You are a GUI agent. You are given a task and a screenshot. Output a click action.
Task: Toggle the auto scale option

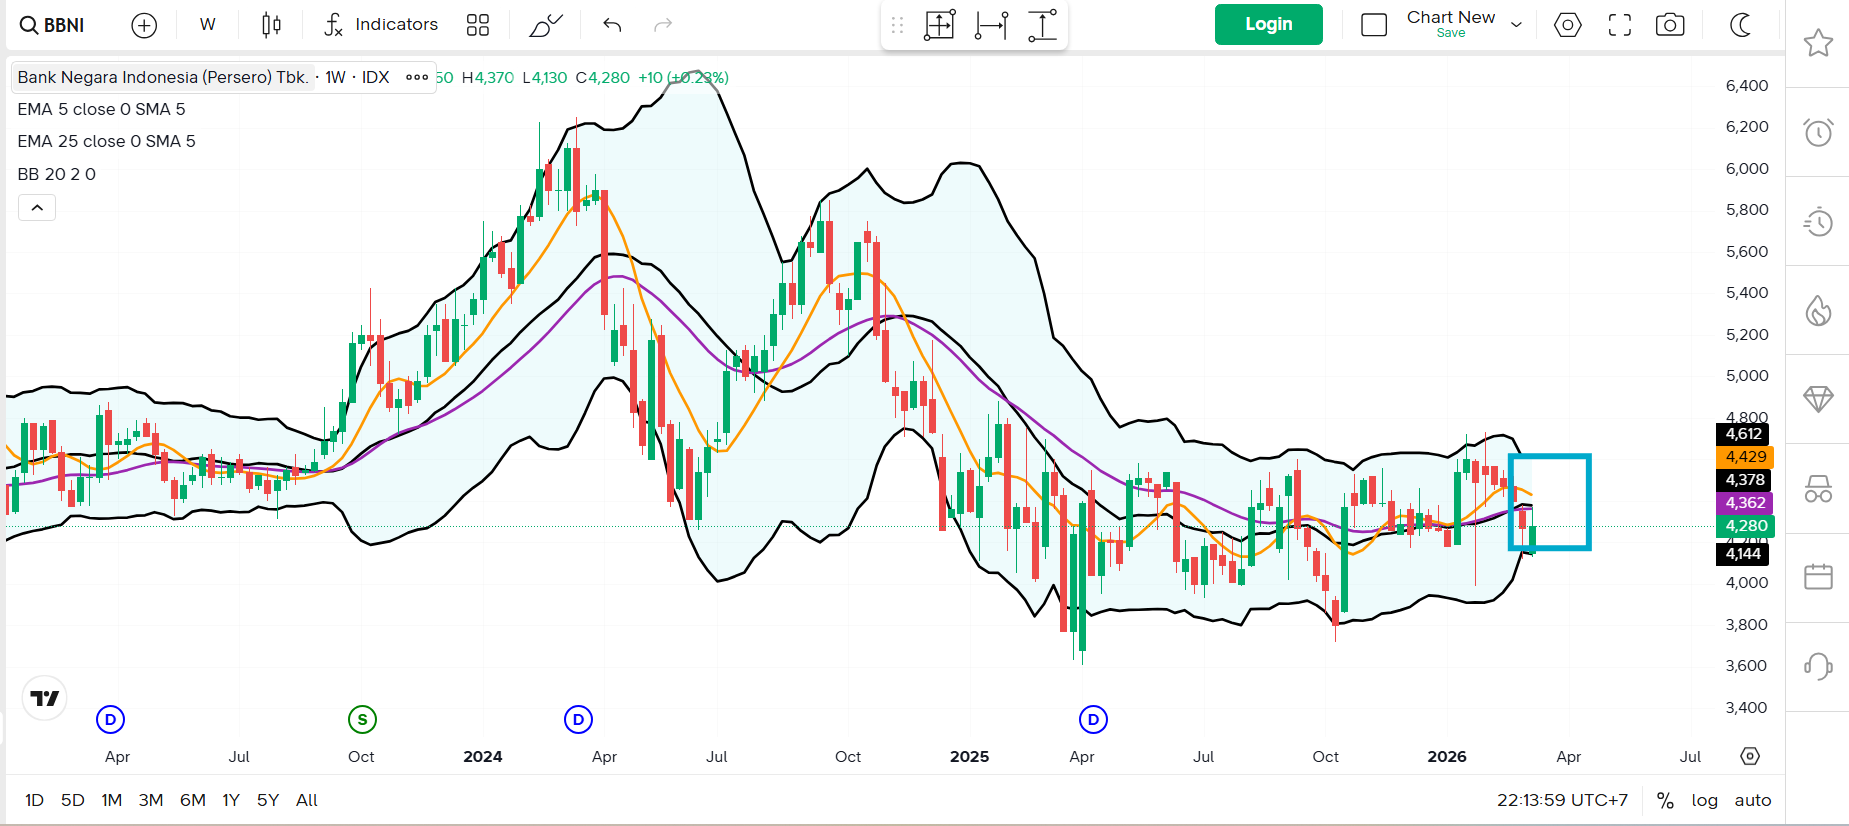click(x=1752, y=800)
